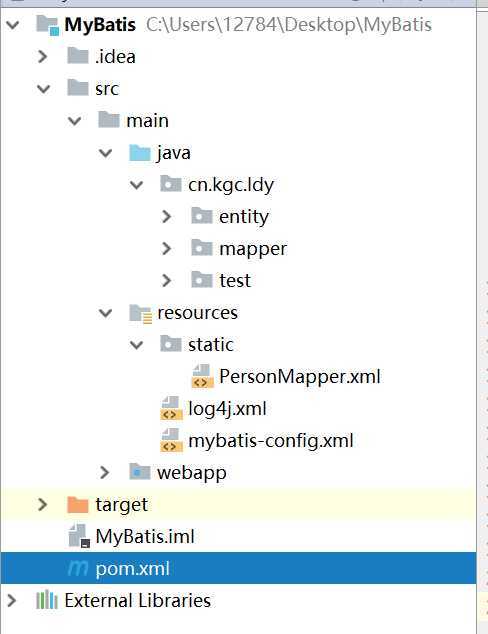The width and height of the screenshot is (488, 634).
Task: Select mybatis-config.xml file
Action: [x=270, y=440]
